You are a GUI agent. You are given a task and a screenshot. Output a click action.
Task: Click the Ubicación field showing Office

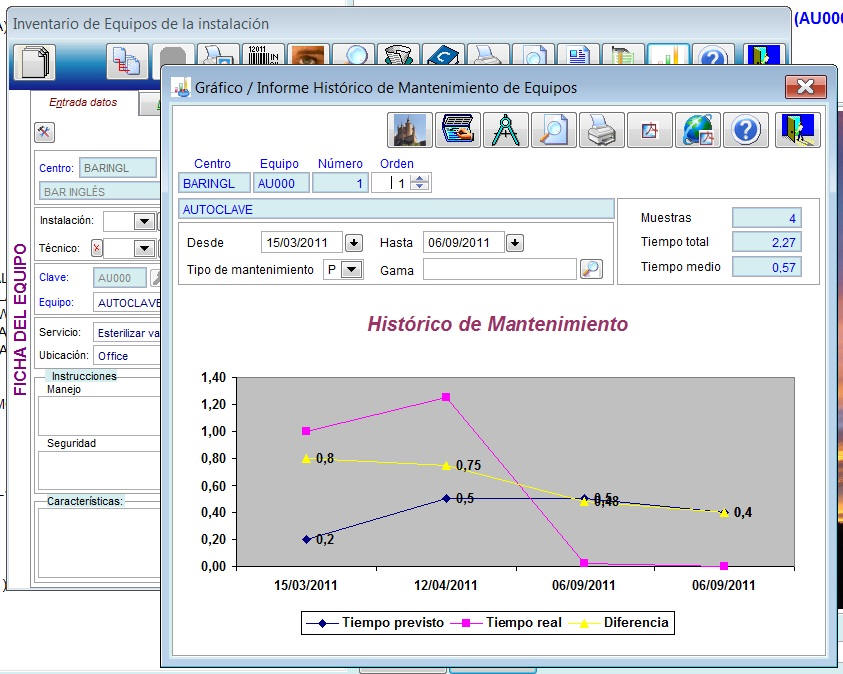pos(127,356)
